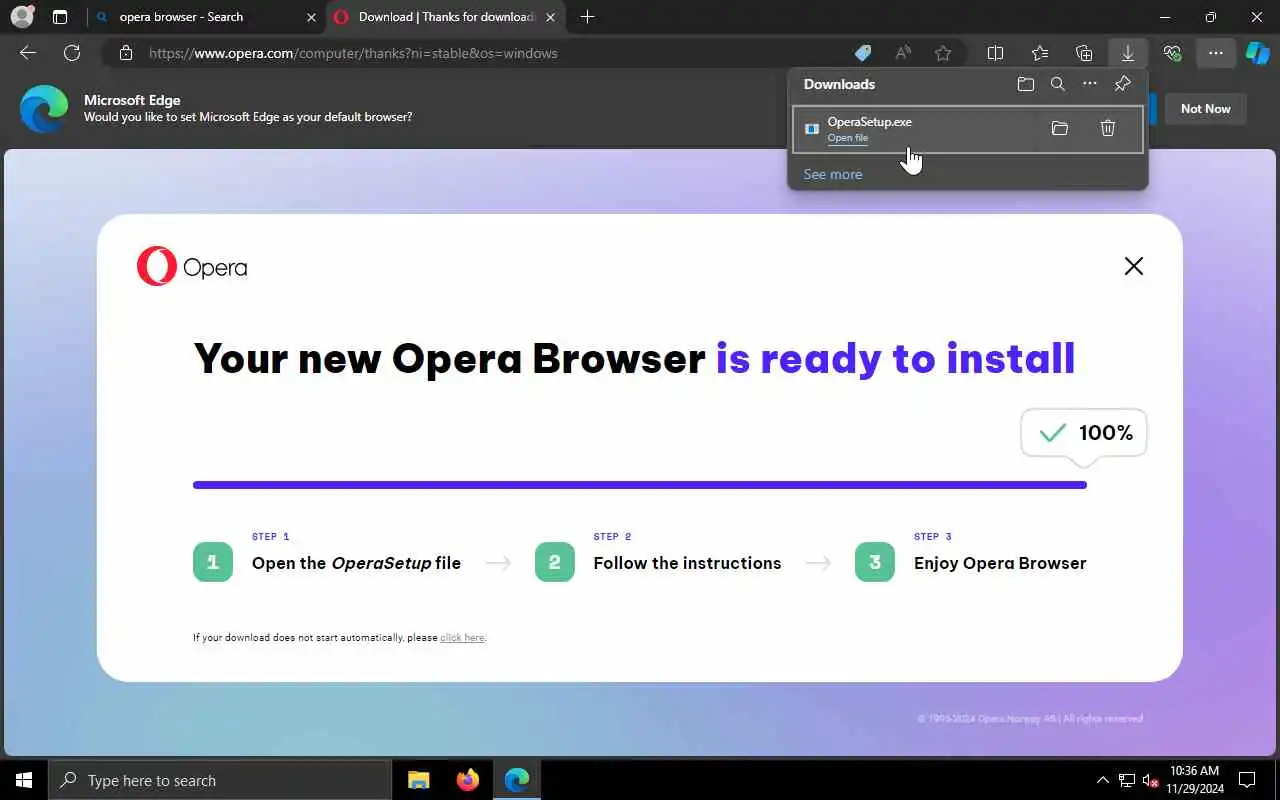Delete OperaSetup.exe download with trash icon
The width and height of the screenshot is (1280, 800).
click(1108, 128)
